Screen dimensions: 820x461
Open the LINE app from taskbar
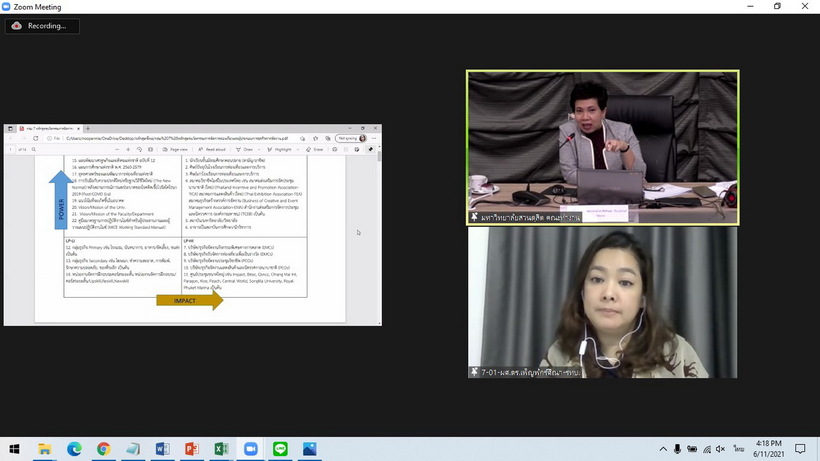coord(280,449)
